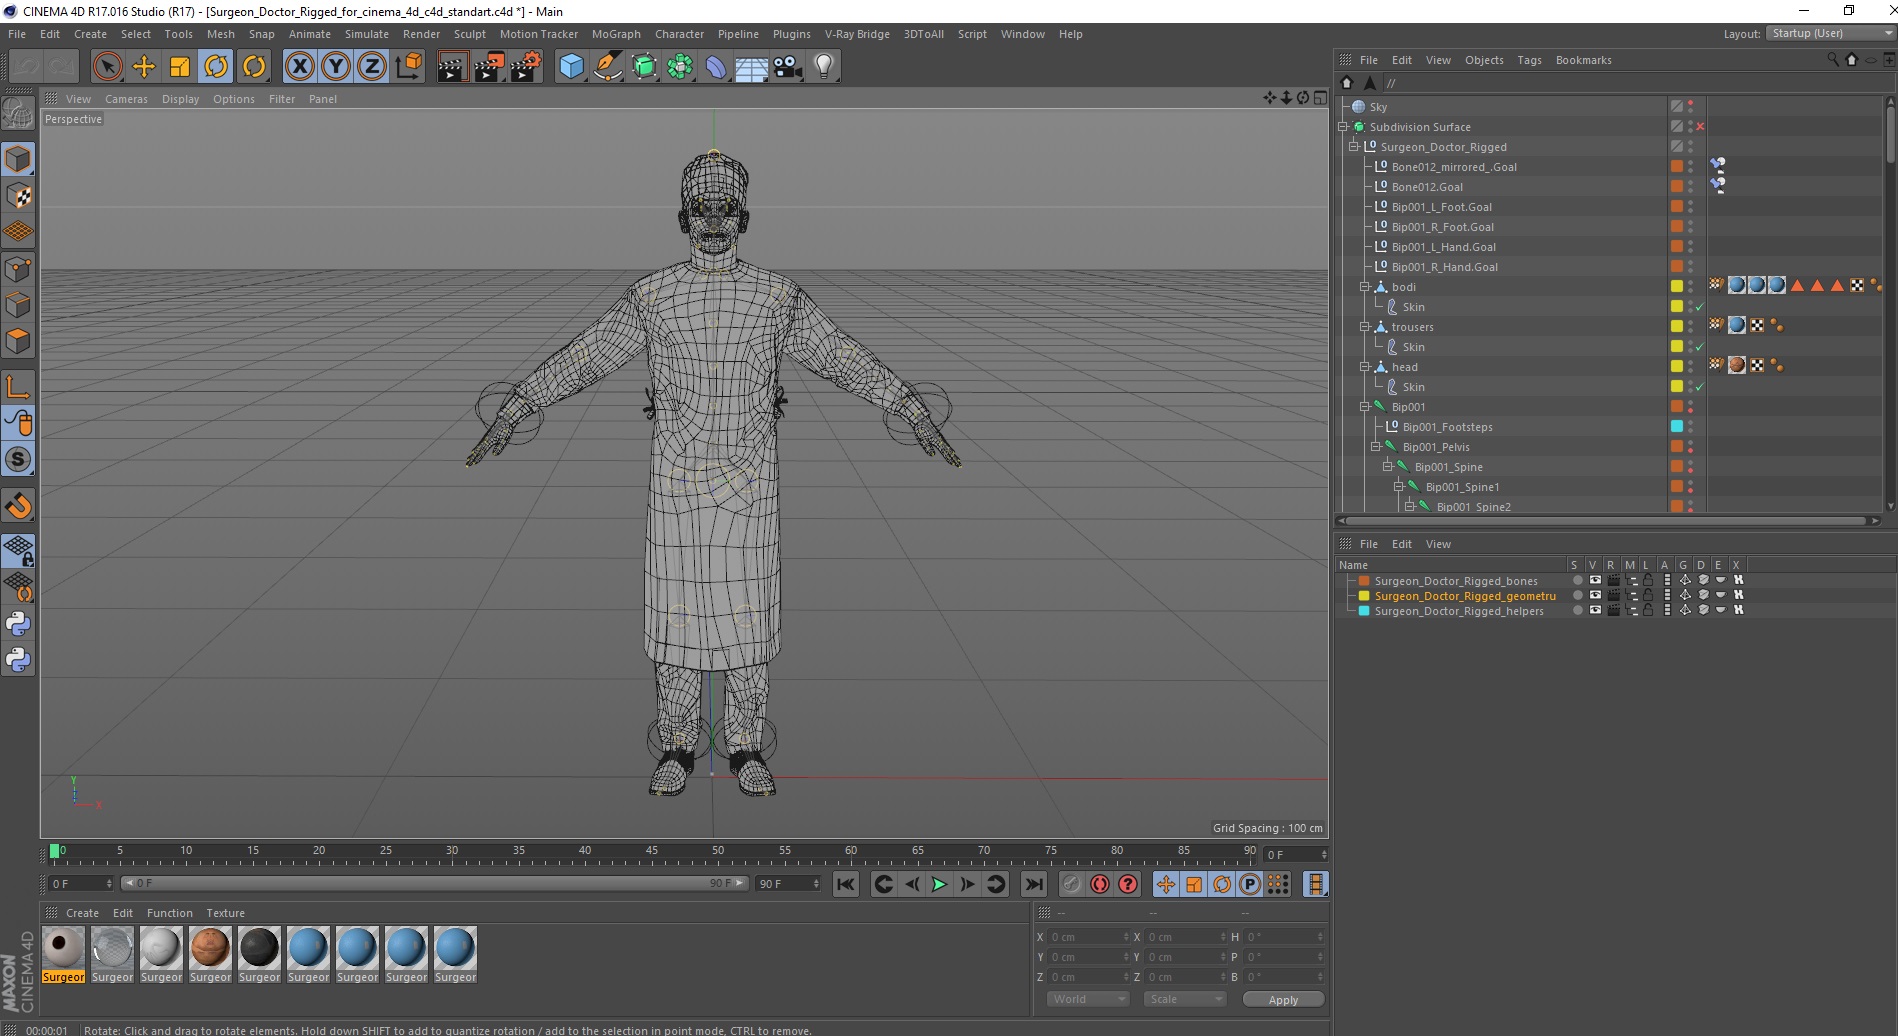Screen dimensions: 1898x1036
Task: Click the yellow color swatch of bodi
Action: coord(1677,287)
